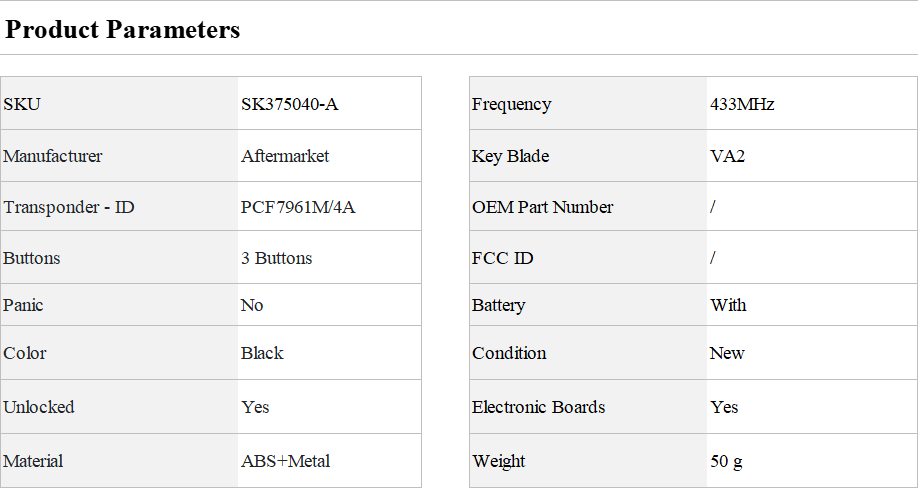This screenshot has height=488, width=918.
Task: Click the Buttons row label
Action: 32,258
